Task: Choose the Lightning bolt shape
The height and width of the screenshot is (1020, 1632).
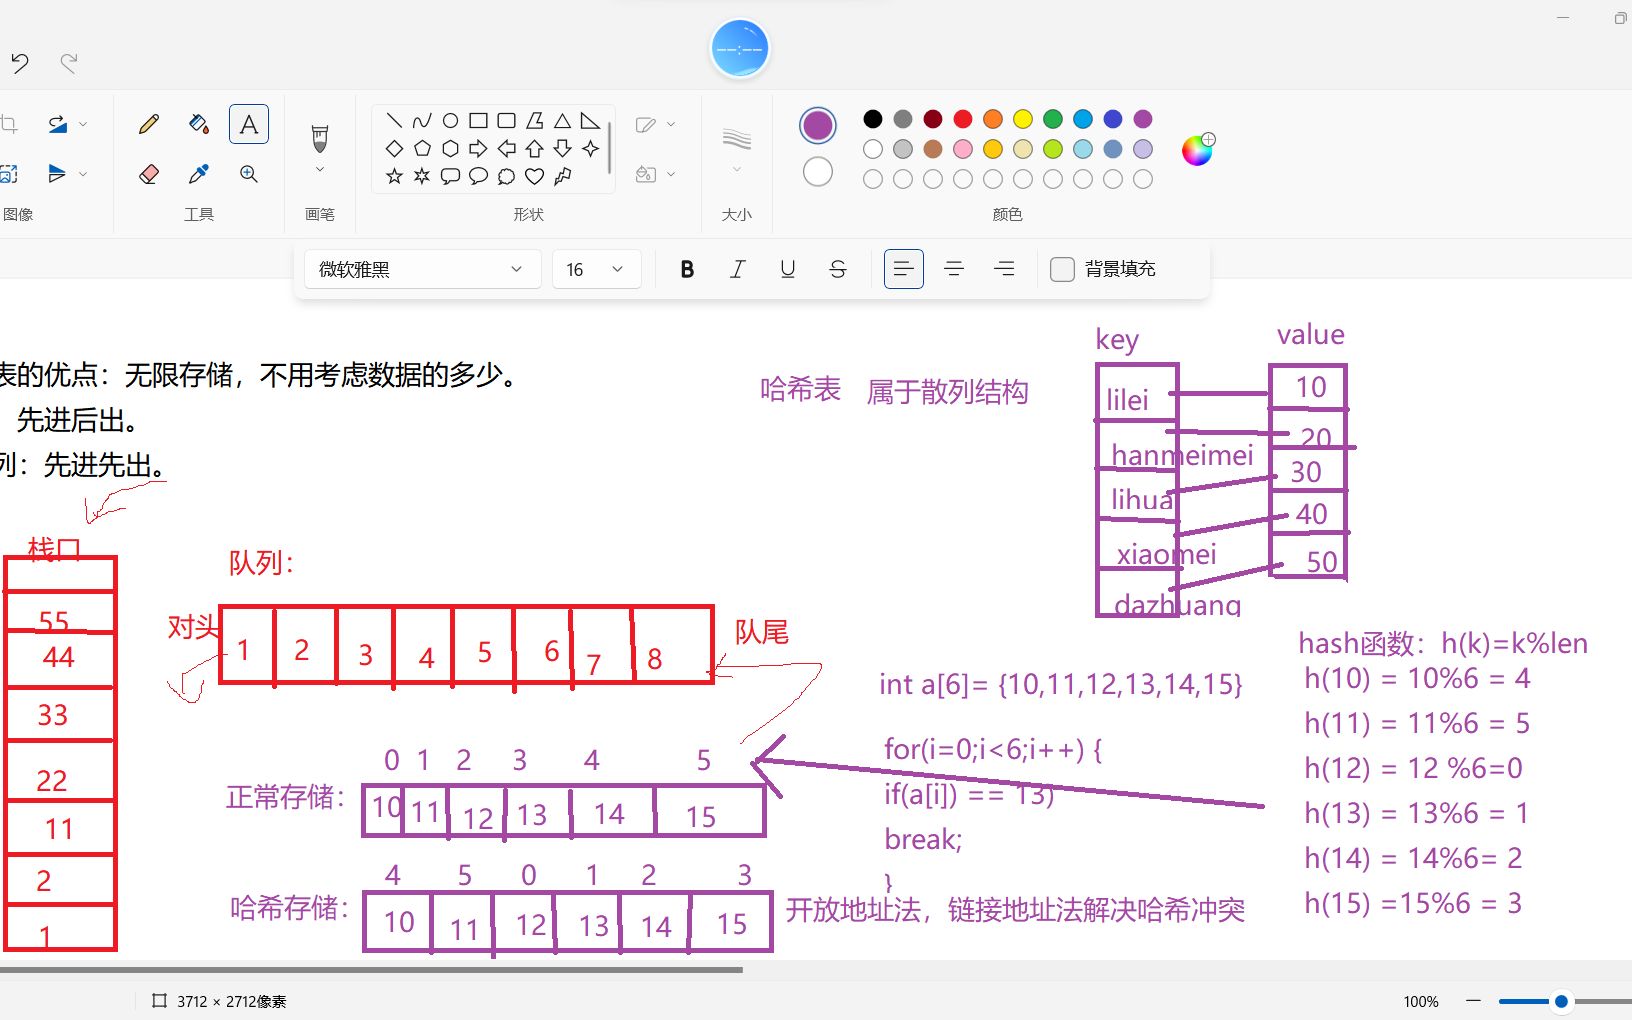Action: 562,177
